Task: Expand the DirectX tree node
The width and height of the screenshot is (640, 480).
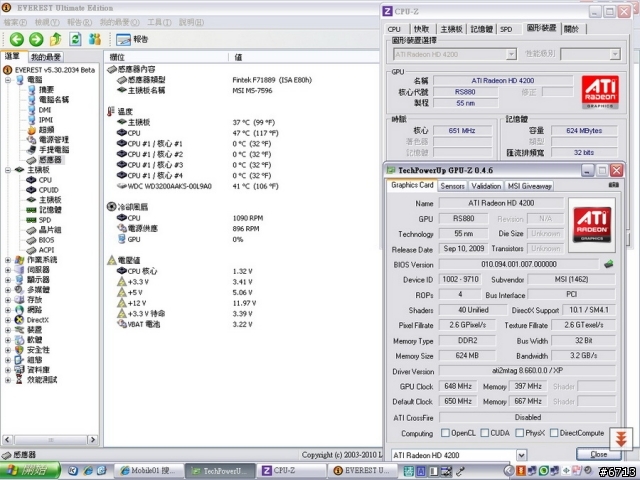Action: pos(8,320)
